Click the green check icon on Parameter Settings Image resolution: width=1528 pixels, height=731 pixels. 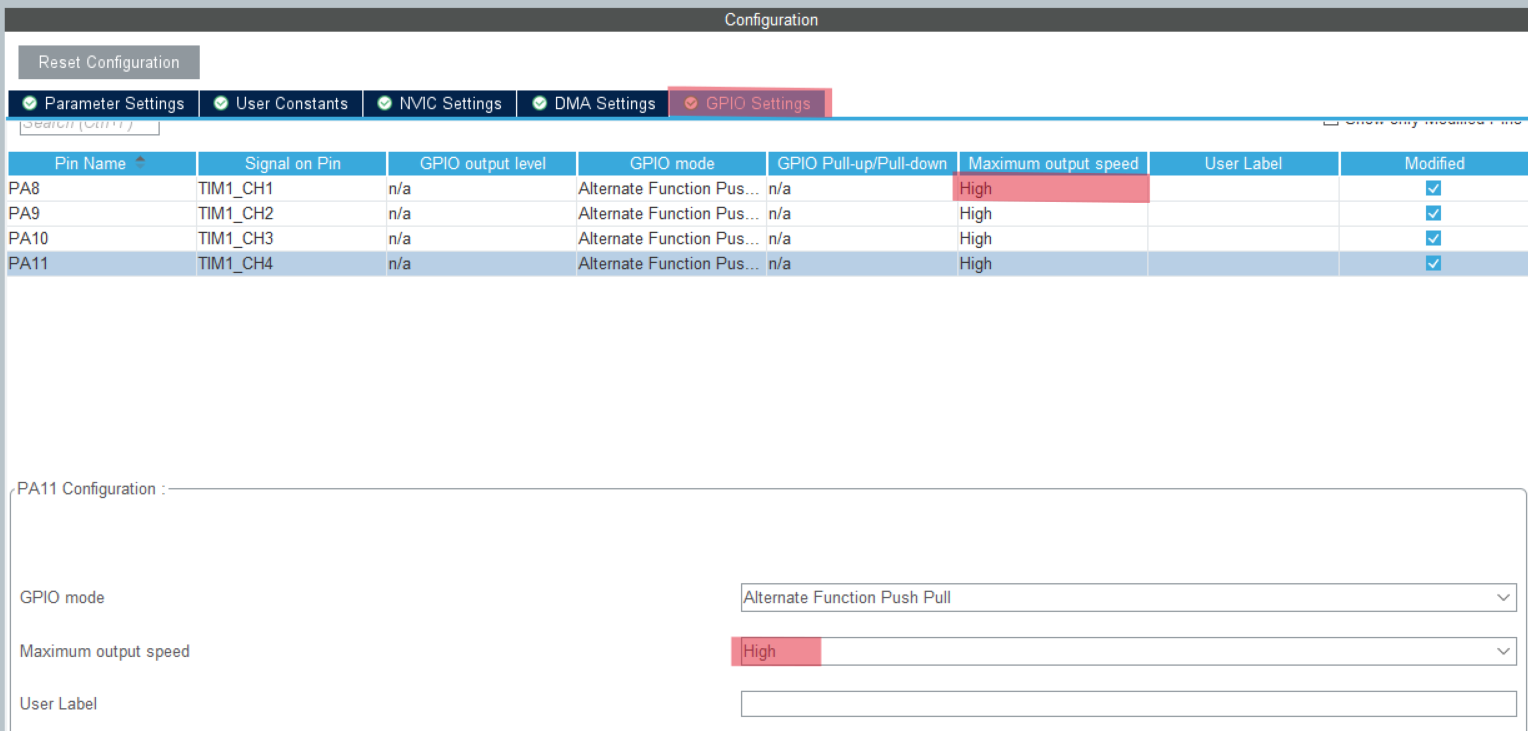point(30,103)
